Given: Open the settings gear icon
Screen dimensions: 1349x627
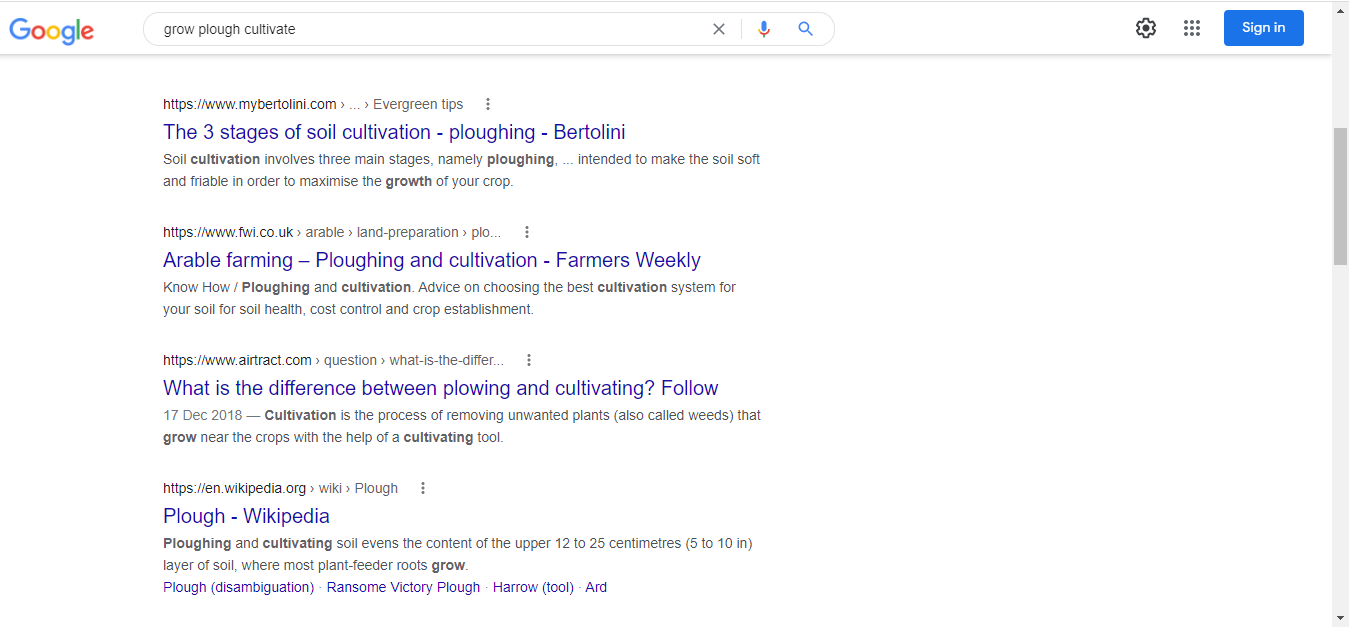Looking at the screenshot, I should tap(1146, 28).
